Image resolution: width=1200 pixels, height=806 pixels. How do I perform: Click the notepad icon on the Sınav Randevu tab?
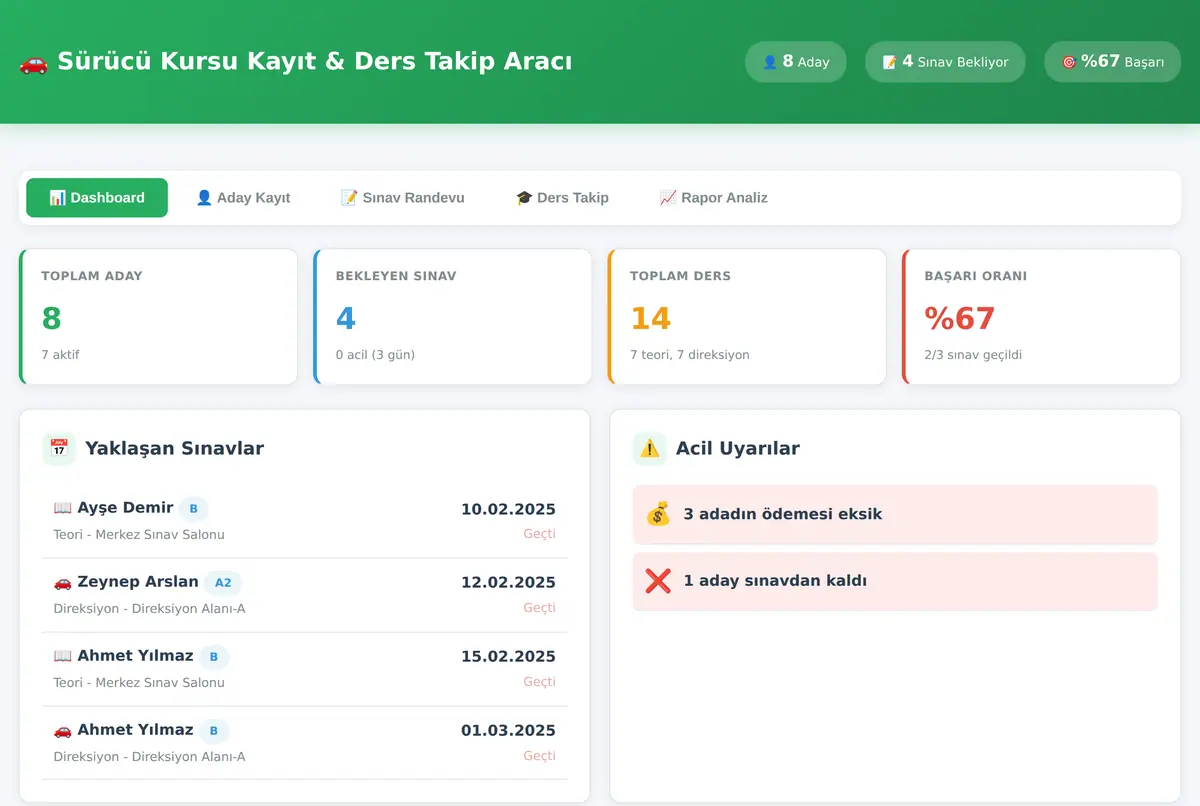click(x=349, y=198)
